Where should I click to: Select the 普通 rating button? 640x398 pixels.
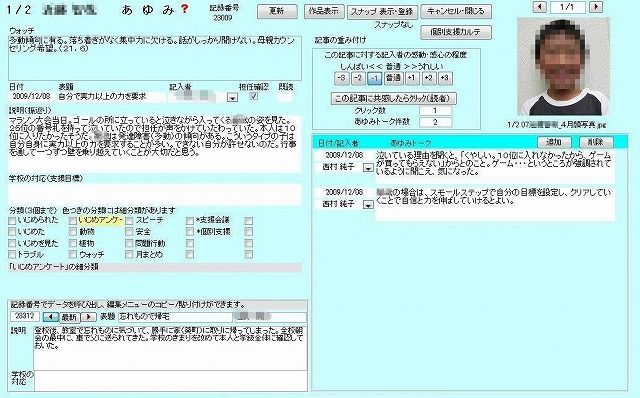(x=393, y=78)
